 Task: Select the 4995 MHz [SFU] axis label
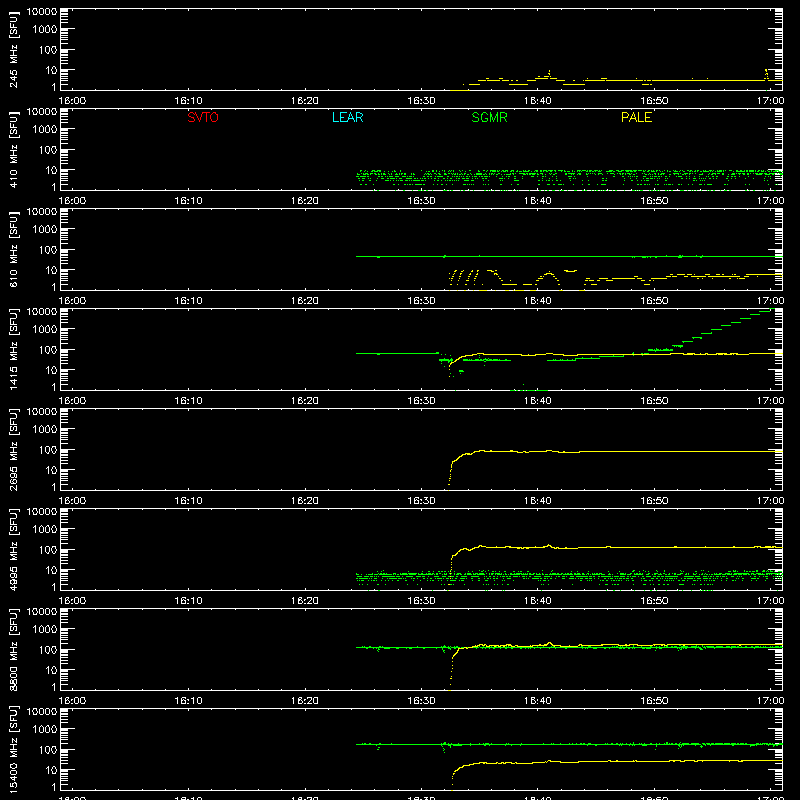pyautogui.click(x=13, y=550)
